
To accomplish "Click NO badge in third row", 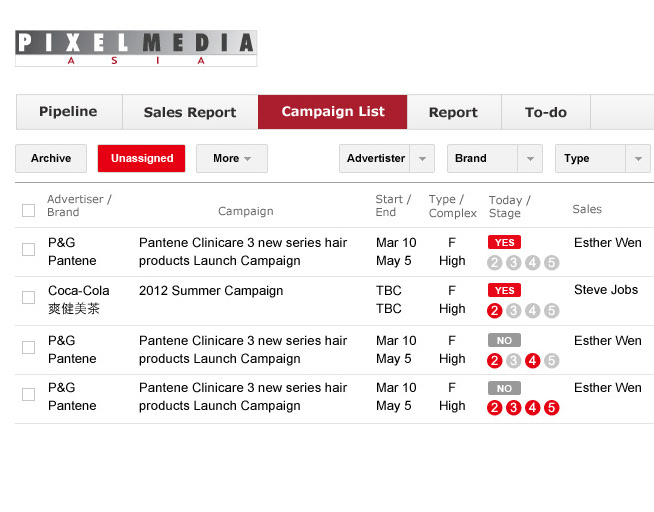I will click(x=504, y=340).
